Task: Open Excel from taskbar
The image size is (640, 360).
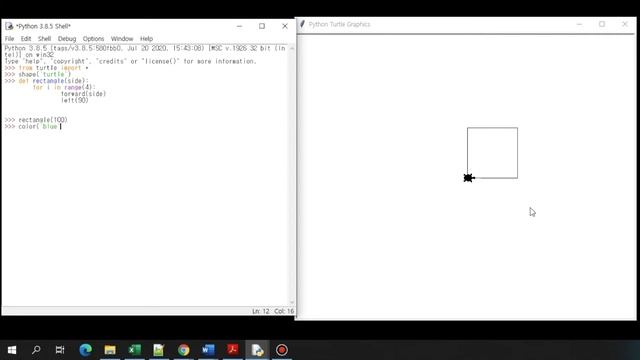Action: pos(134,350)
